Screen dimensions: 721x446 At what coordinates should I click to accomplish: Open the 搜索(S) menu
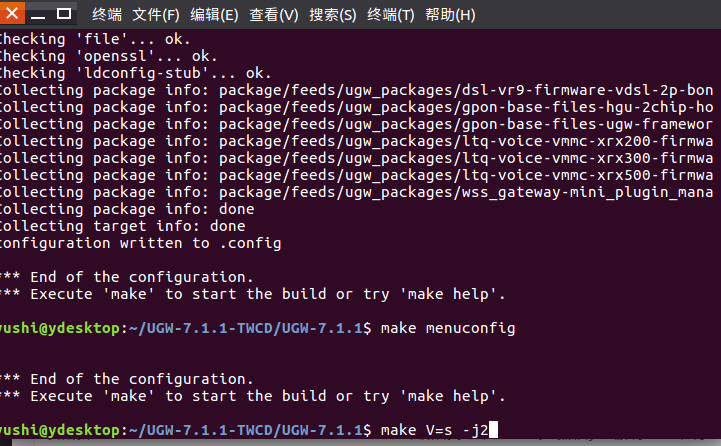tap(332, 15)
